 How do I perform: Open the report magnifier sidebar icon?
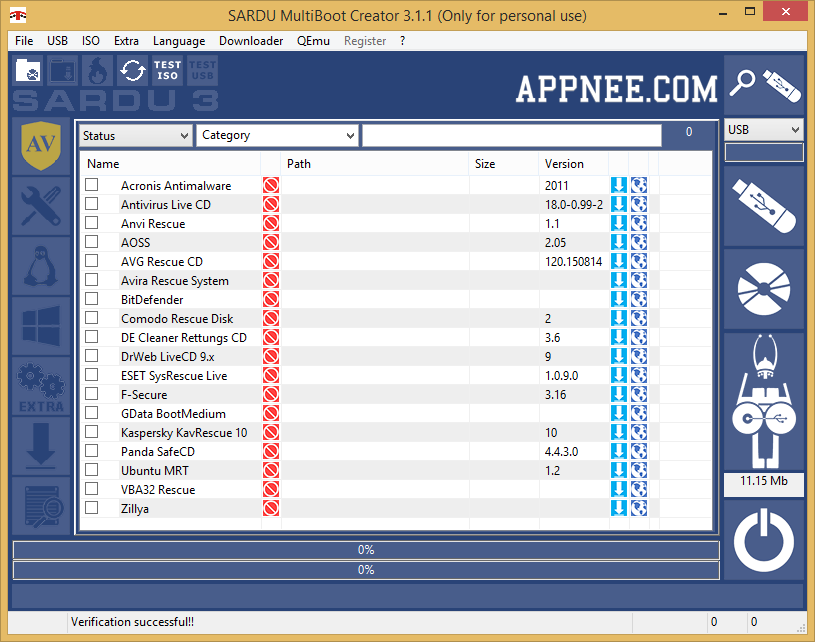(41, 506)
